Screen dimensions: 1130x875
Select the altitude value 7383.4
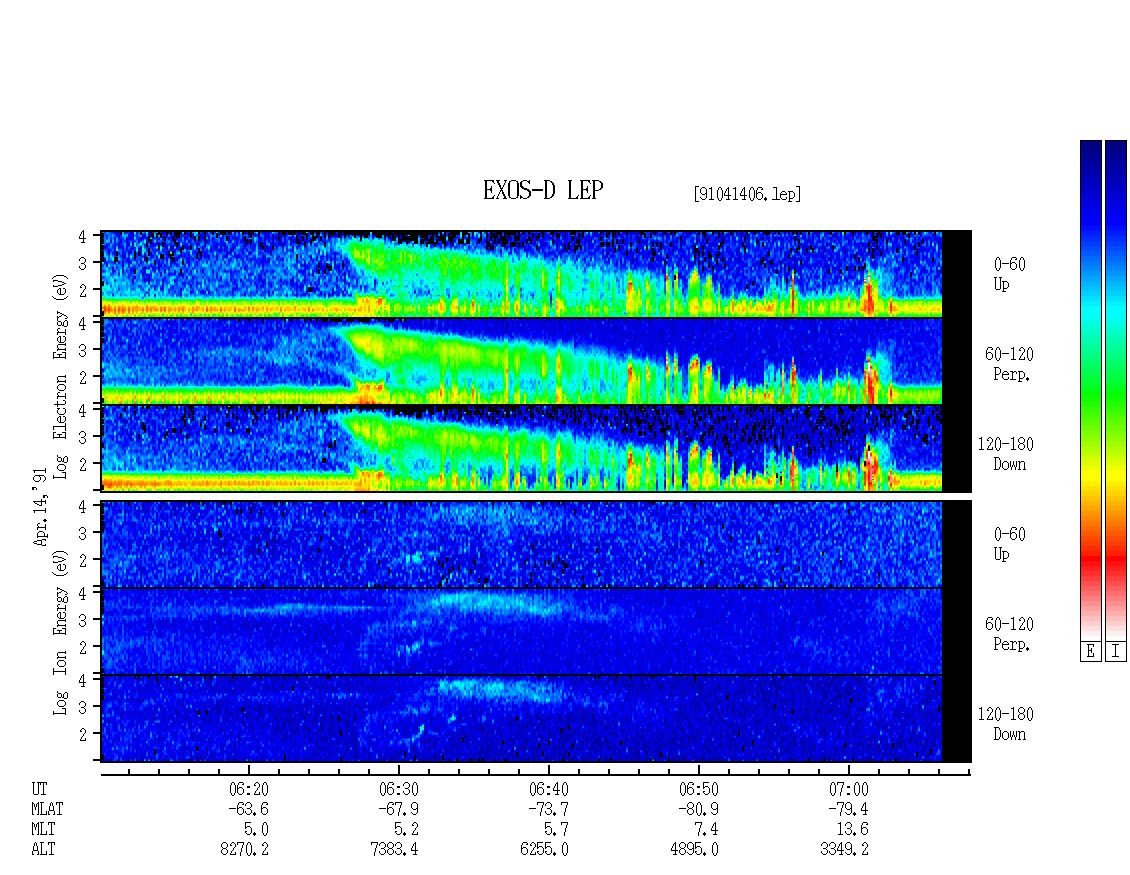(395, 849)
